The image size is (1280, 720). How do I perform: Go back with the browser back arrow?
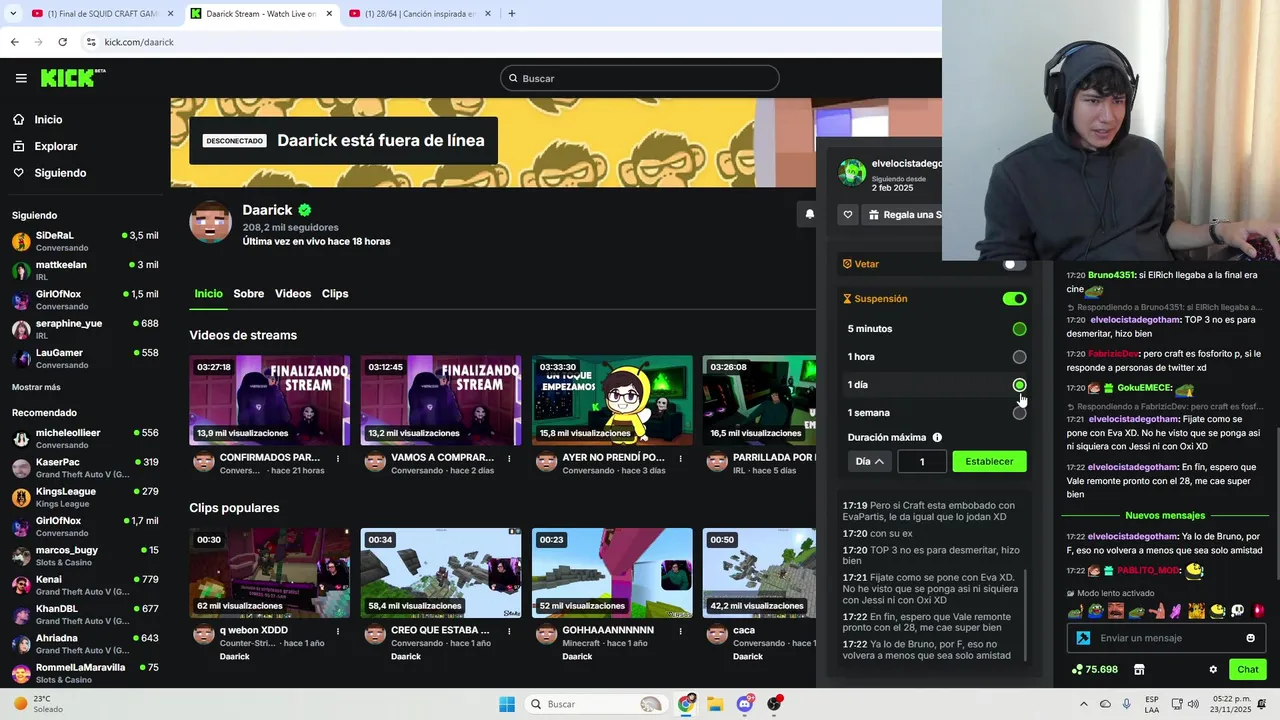[15, 42]
